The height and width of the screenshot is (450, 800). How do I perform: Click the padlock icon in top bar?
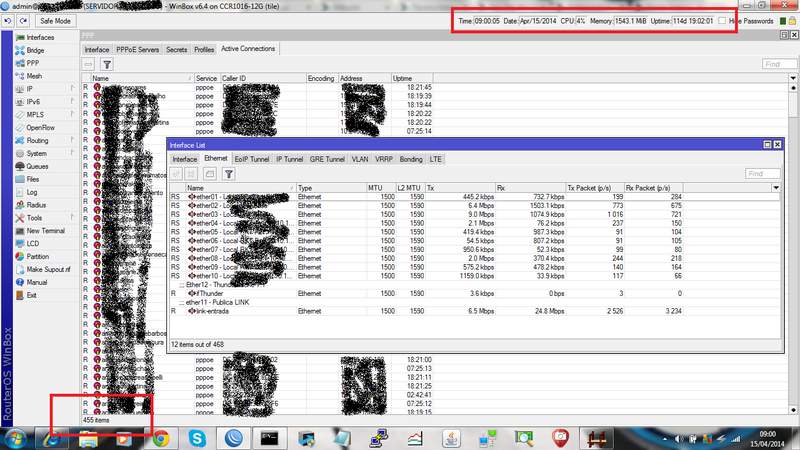792,21
